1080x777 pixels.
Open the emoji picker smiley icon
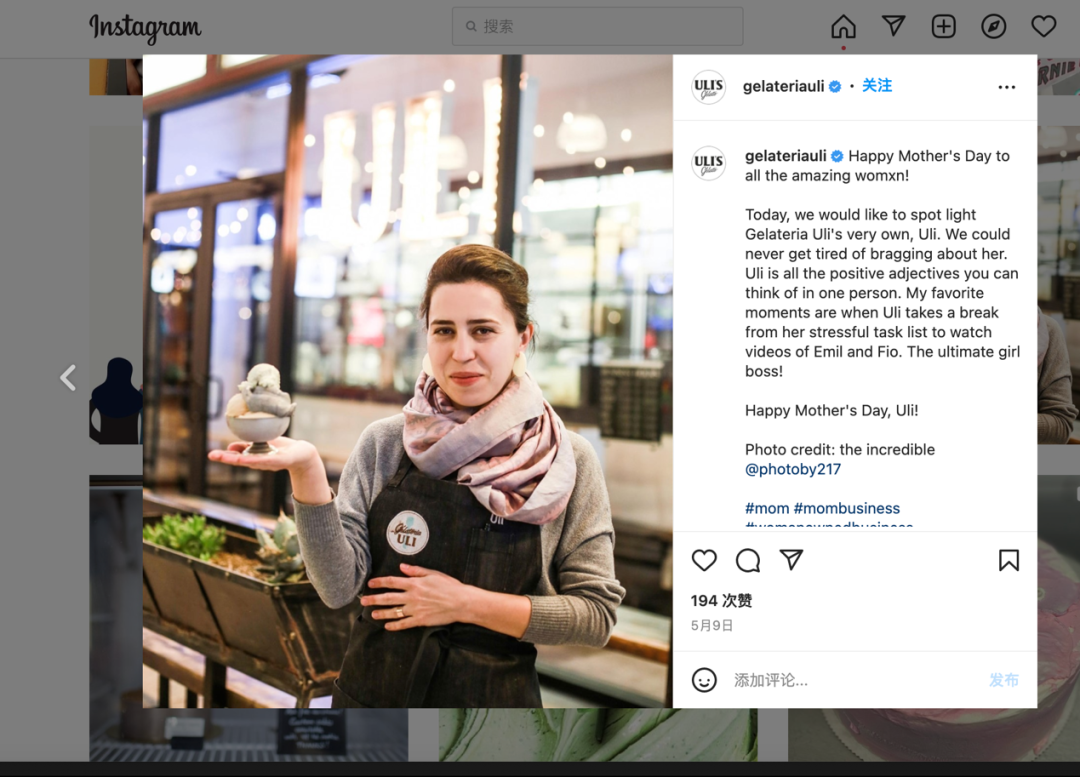pos(704,680)
